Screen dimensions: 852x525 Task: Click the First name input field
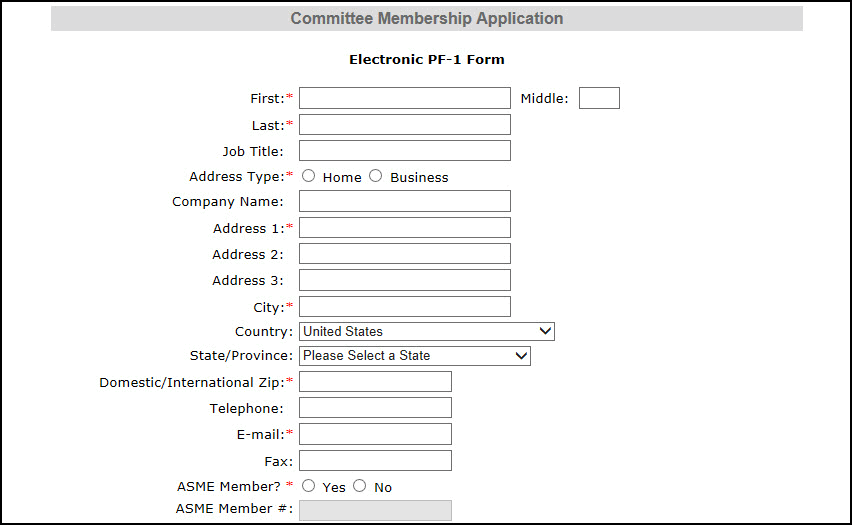[404, 98]
